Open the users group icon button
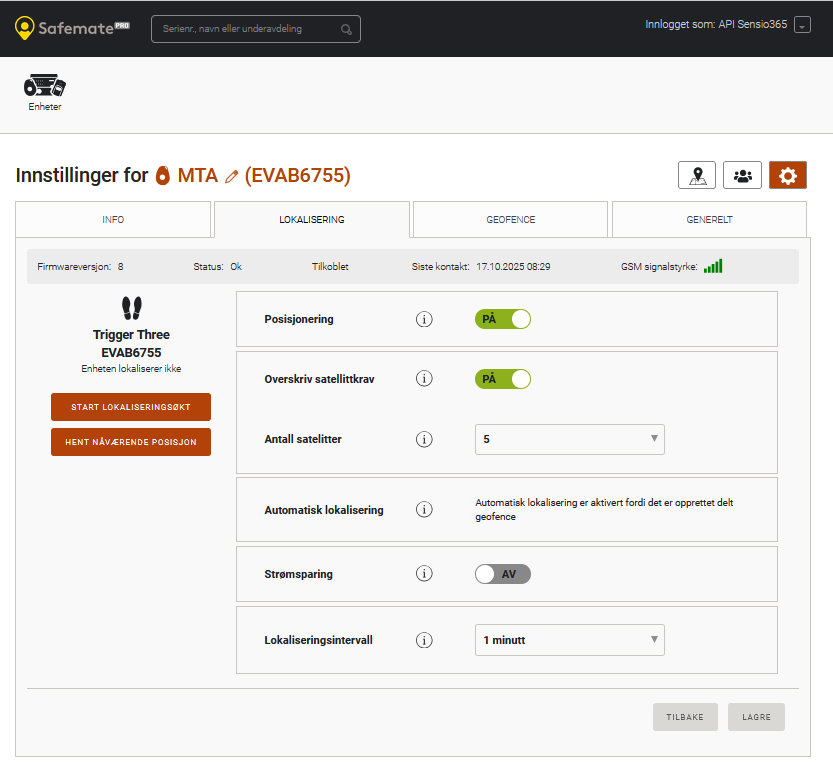 (742, 175)
